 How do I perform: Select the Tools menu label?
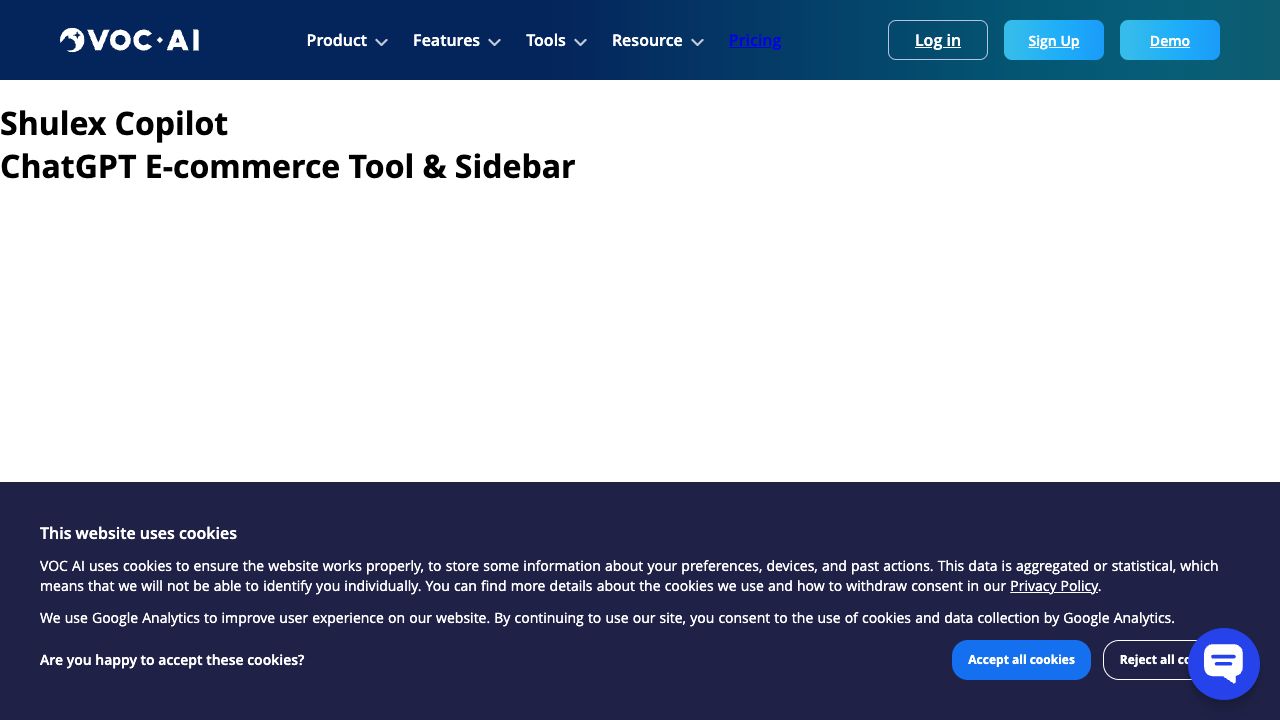point(545,40)
